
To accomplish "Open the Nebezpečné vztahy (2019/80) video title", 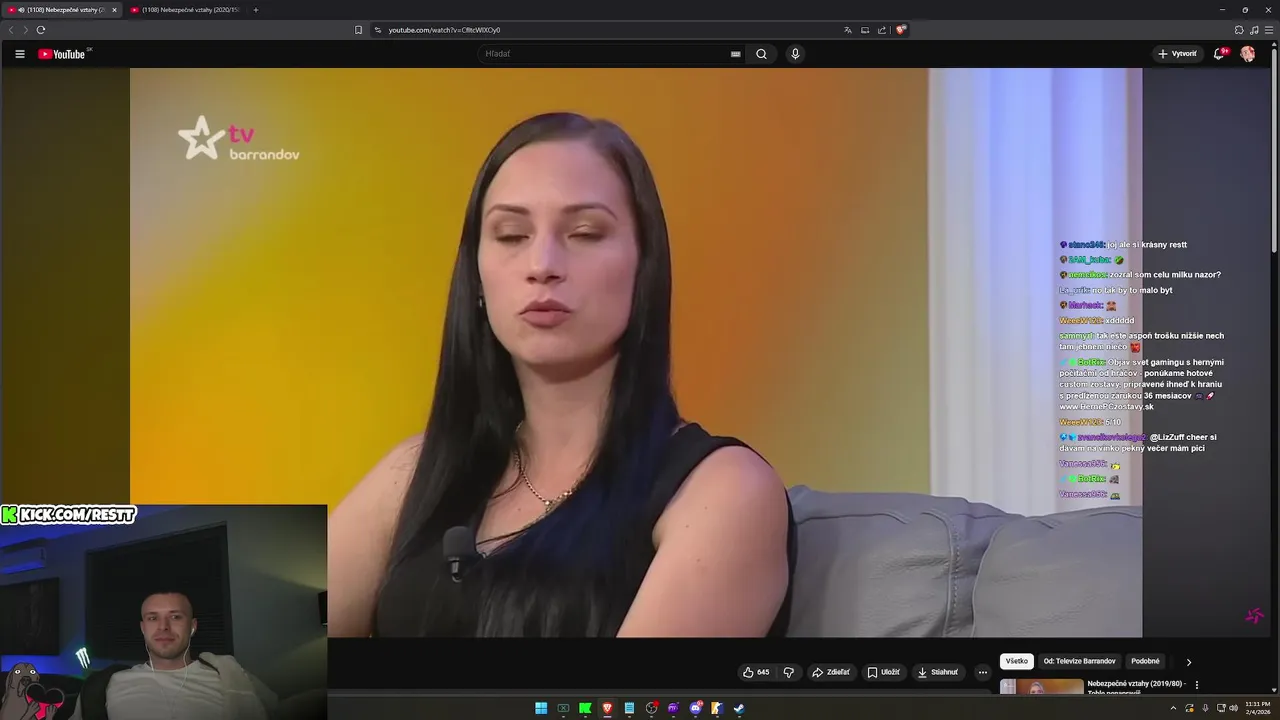I will point(1137,686).
